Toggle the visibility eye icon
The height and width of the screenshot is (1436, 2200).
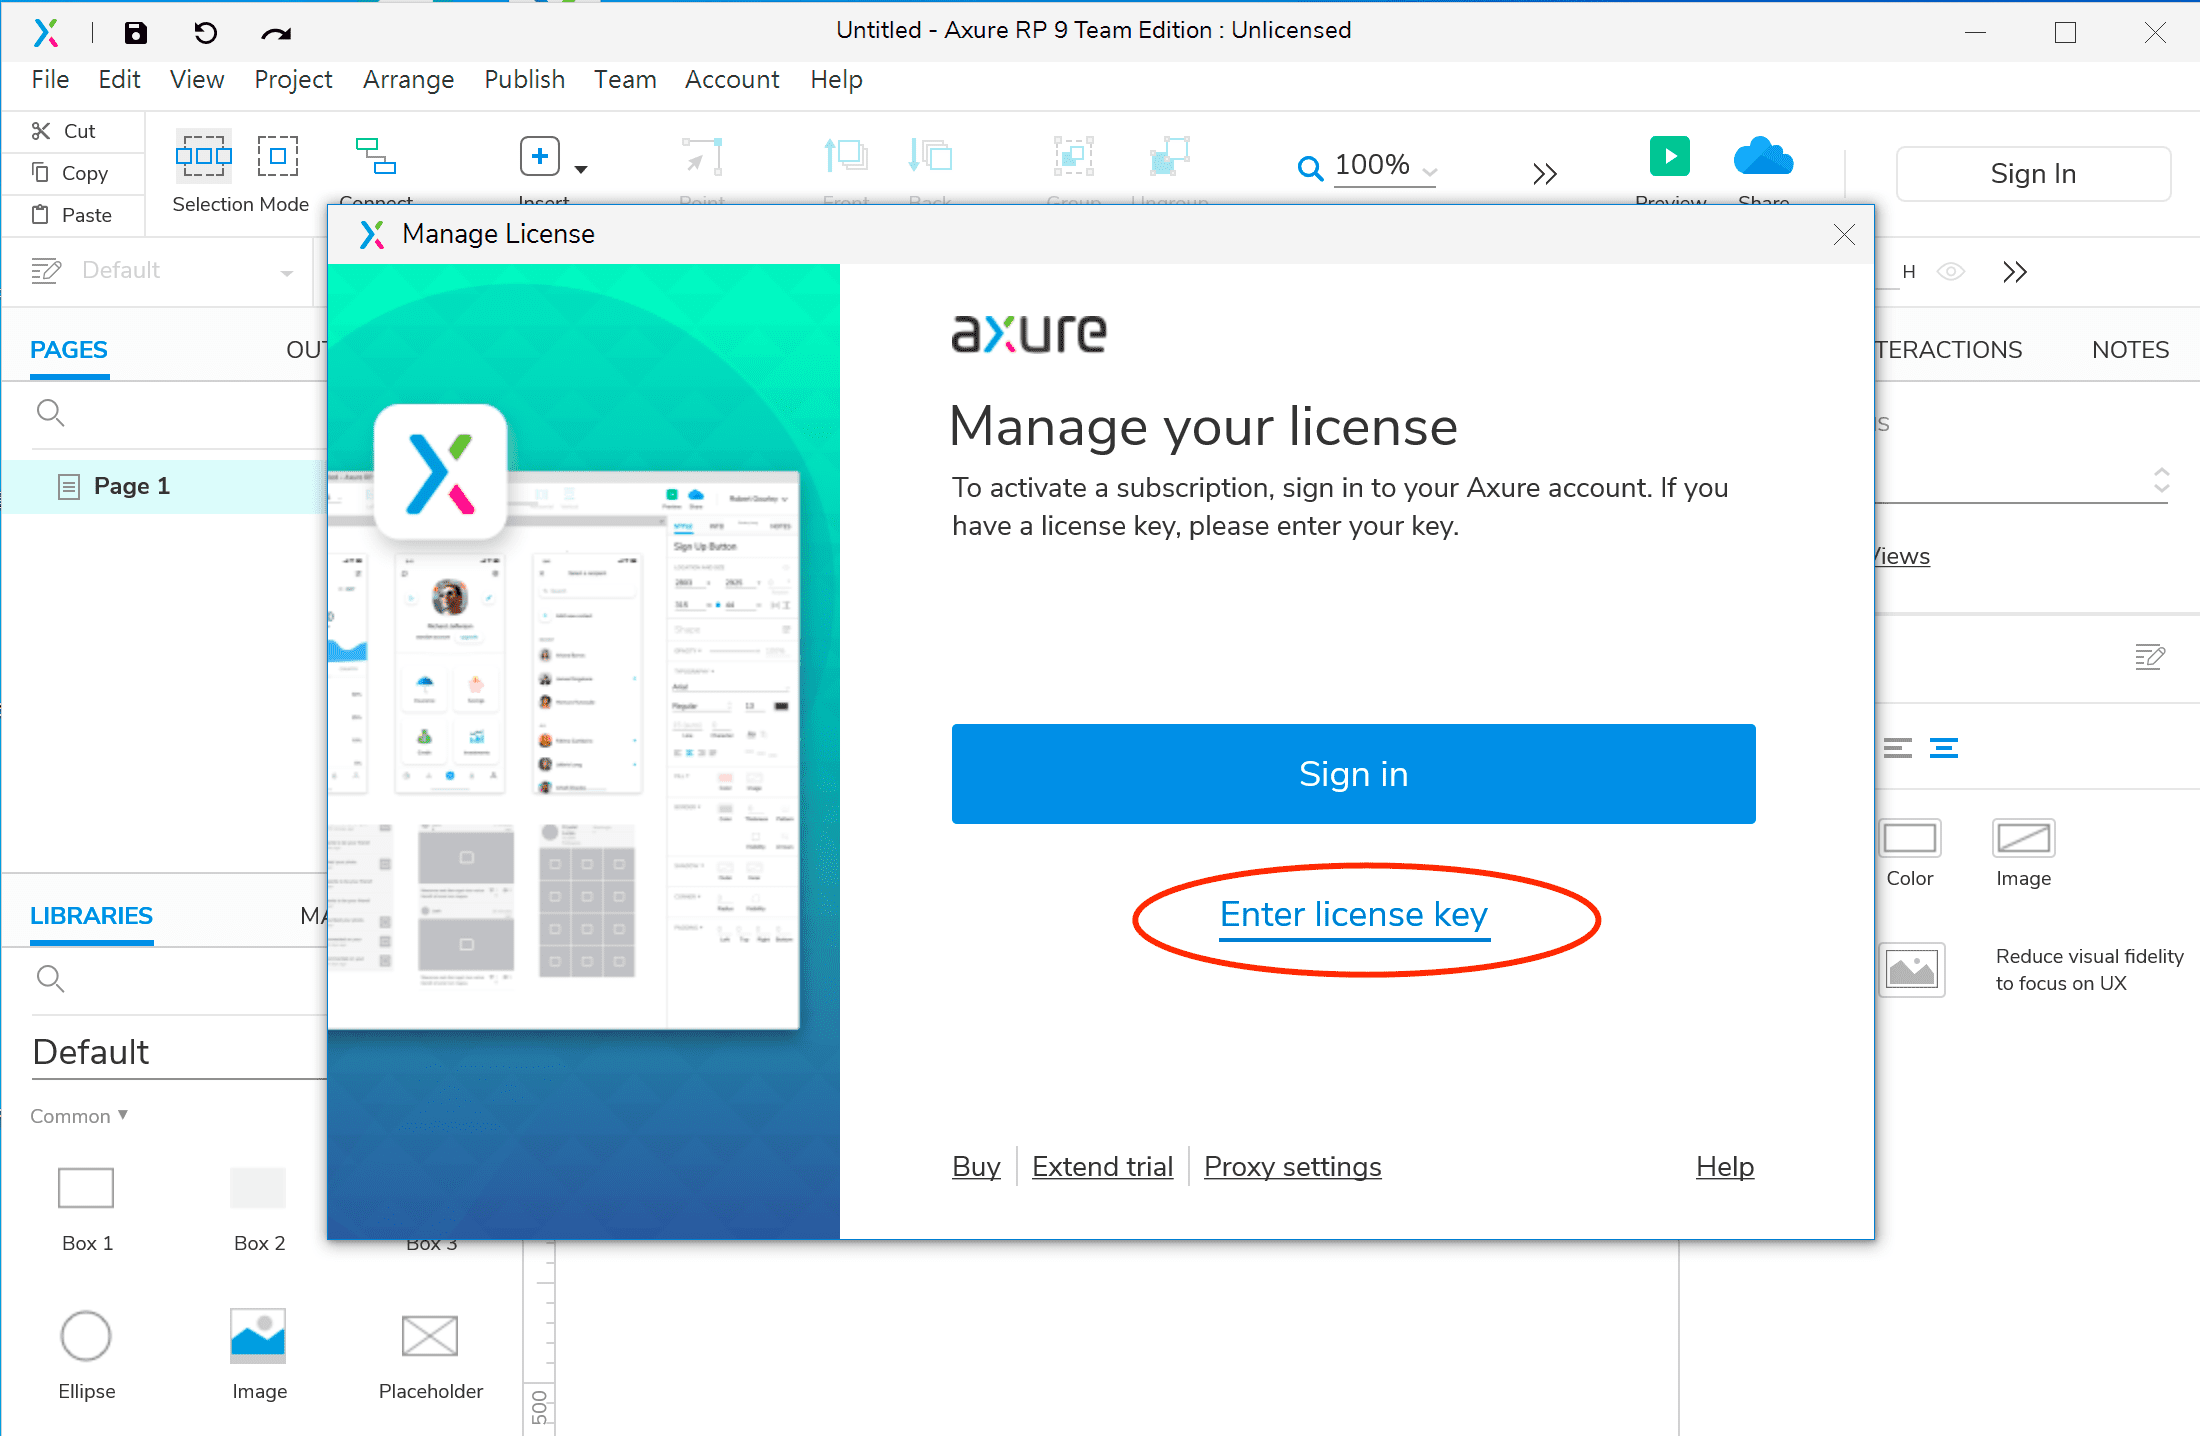click(x=1950, y=272)
